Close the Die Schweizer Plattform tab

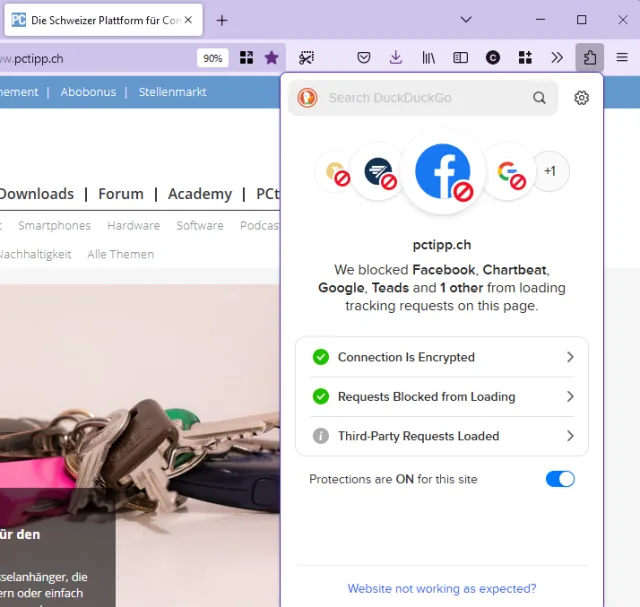coord(188,20)
